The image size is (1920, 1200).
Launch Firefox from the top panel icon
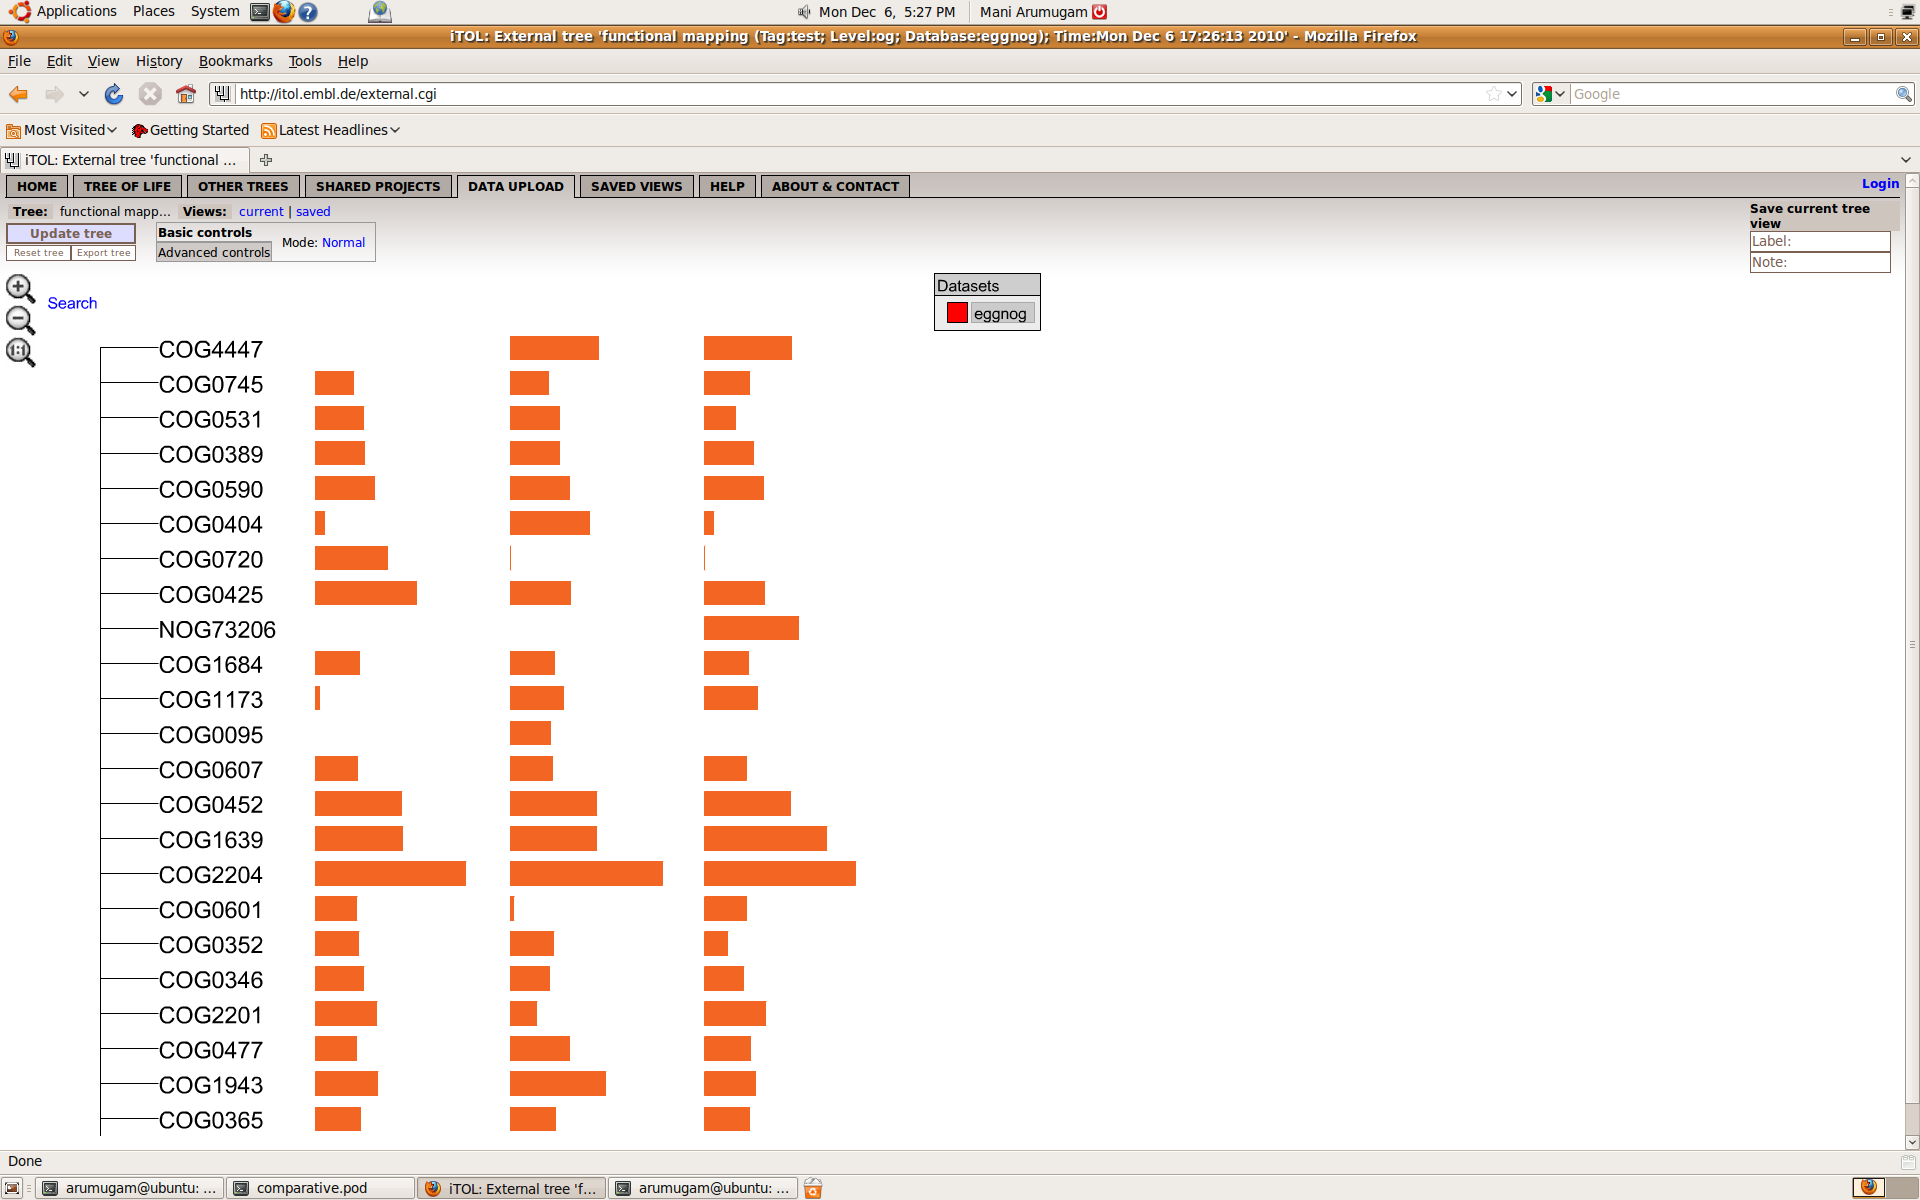point(284,12)
